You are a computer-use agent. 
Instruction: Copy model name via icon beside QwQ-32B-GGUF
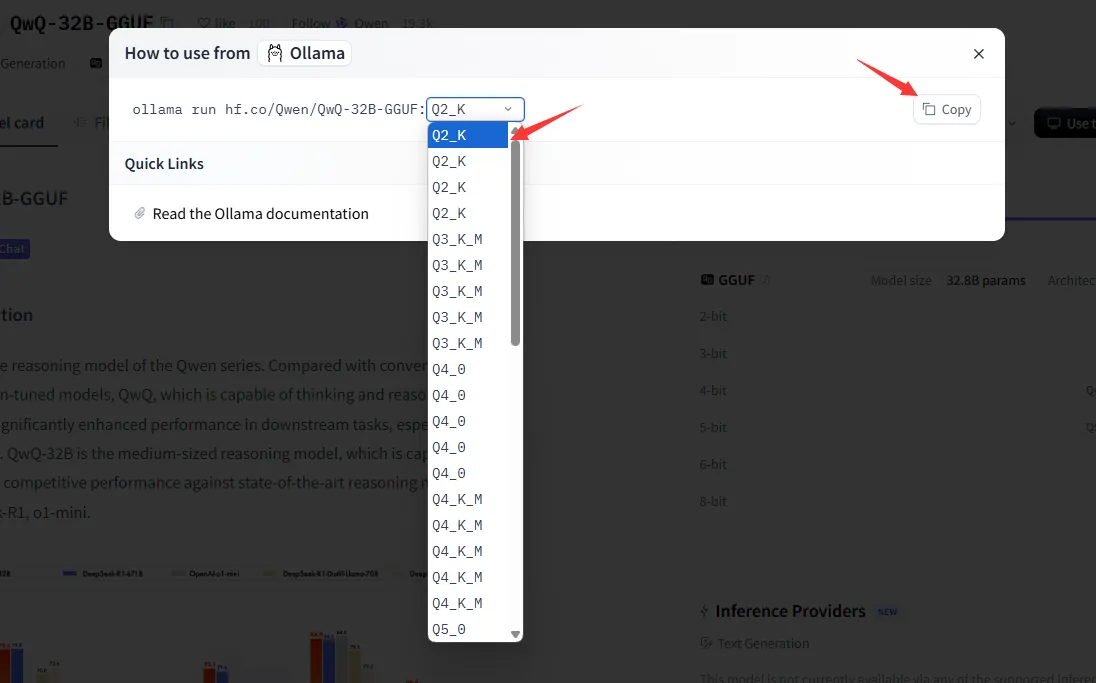(x=167, y=23)
